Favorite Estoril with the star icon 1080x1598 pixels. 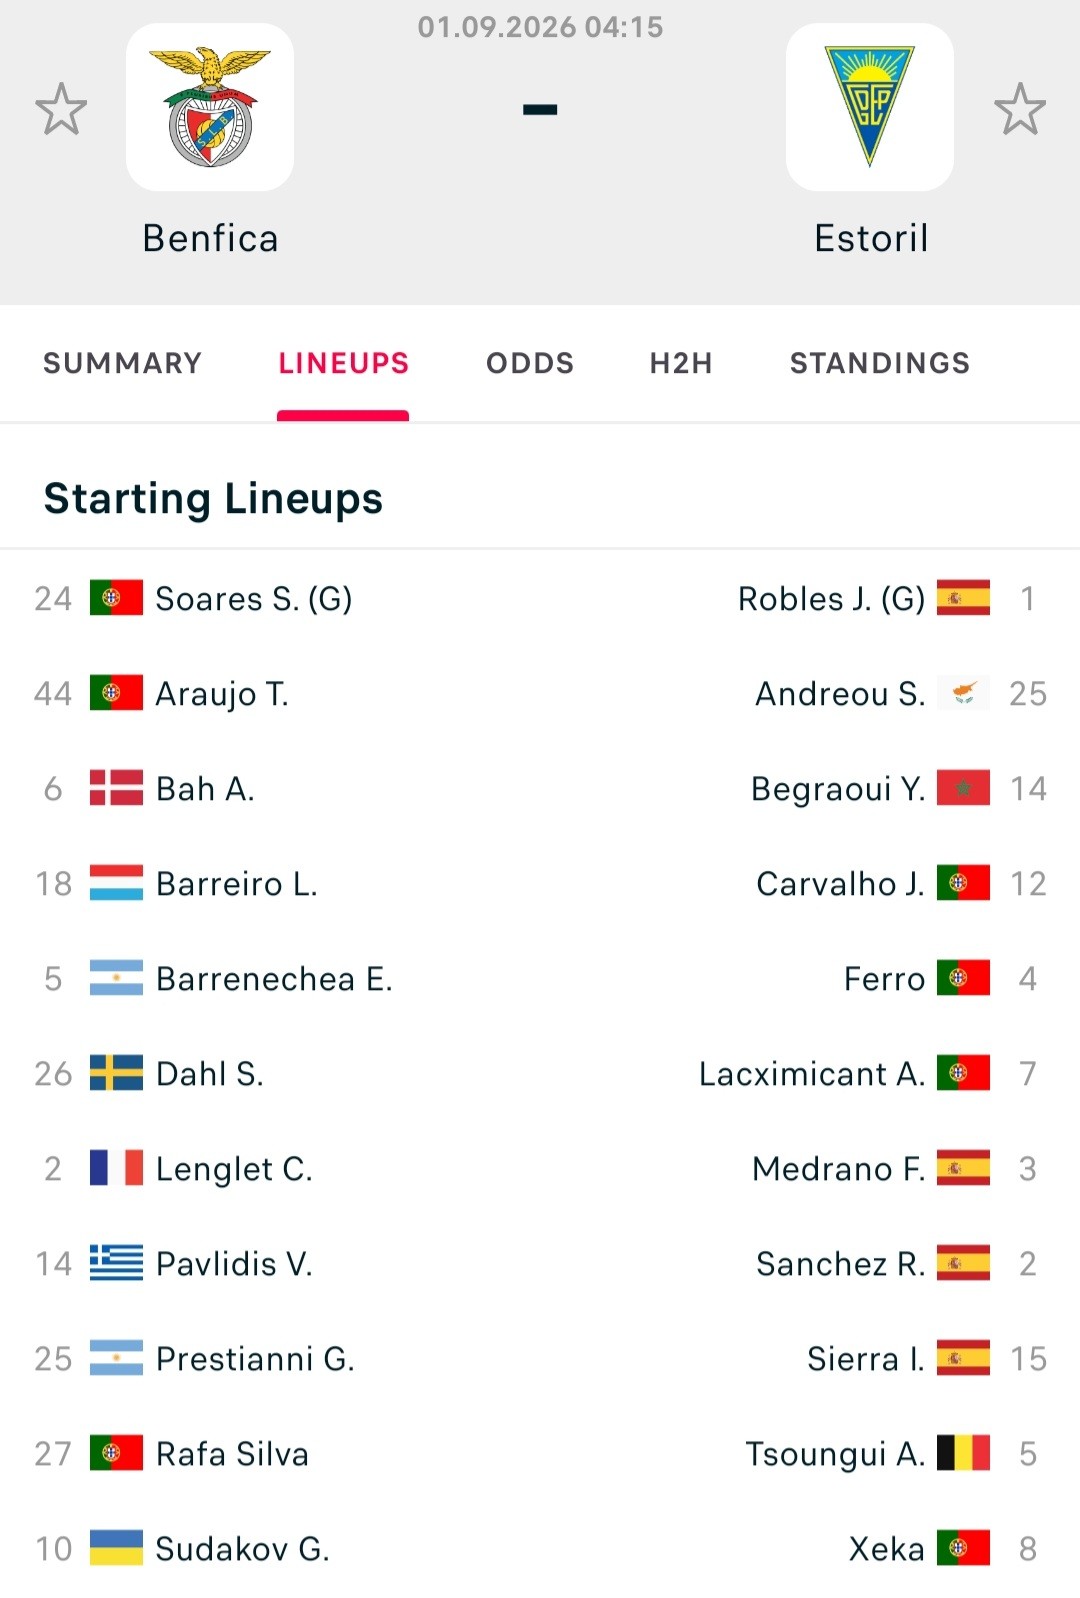click(x=1020, y=108)
